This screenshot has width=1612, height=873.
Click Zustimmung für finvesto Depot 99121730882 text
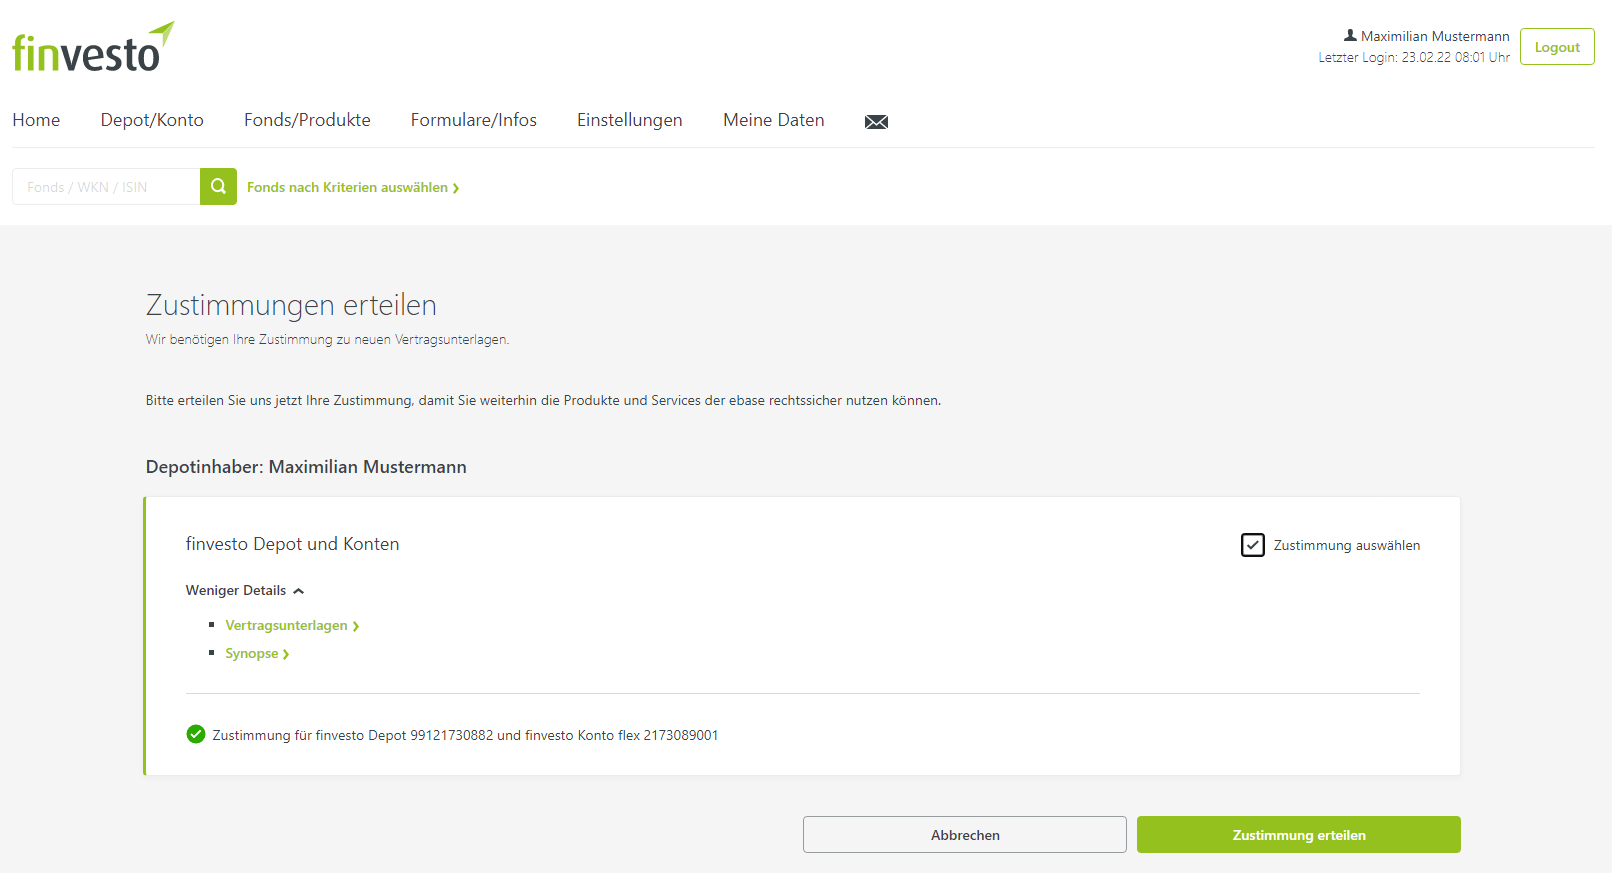point(465,735)
